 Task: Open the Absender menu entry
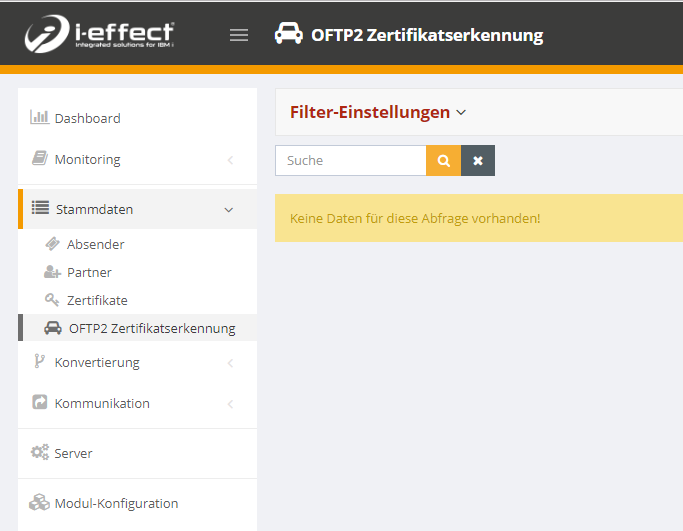[95, 244]
